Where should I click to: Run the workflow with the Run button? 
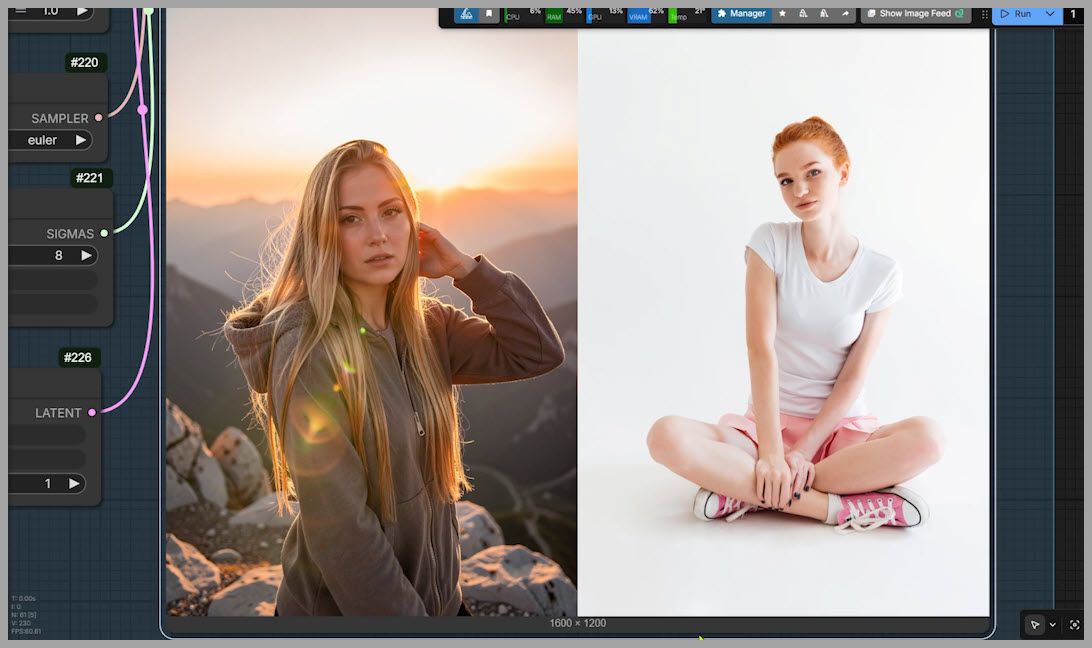coord(1016,14)
